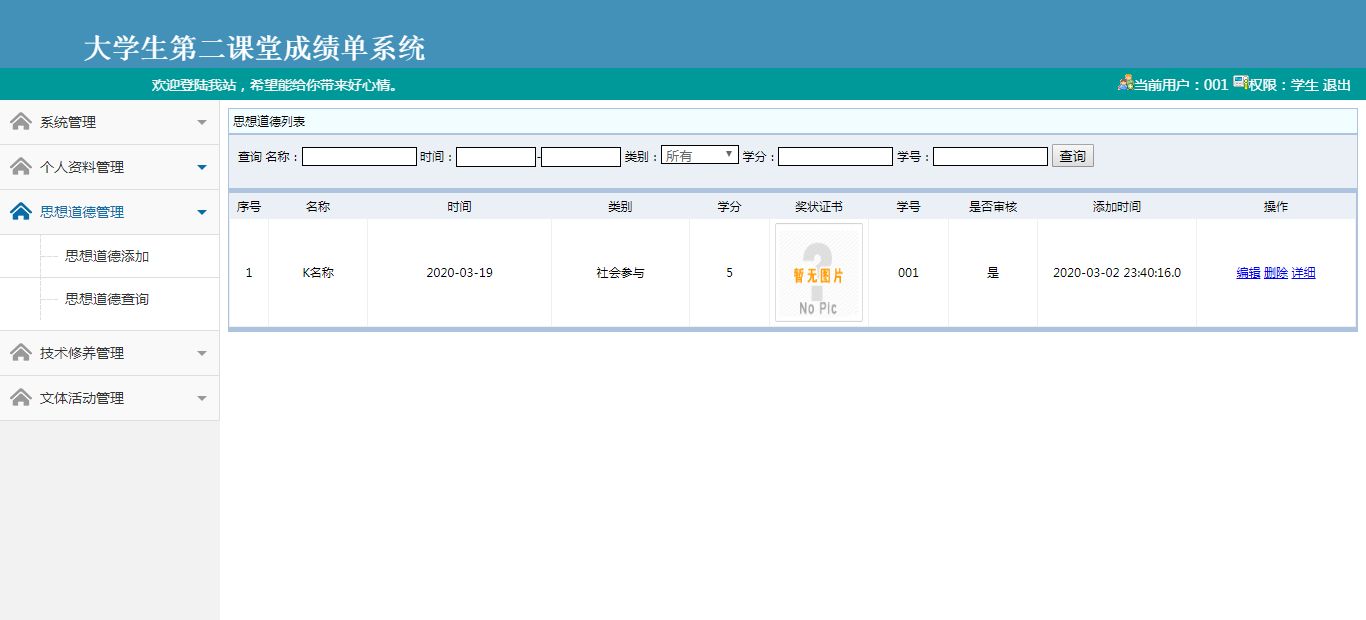Open 个人资料管理 menu section

click(109, 167)
